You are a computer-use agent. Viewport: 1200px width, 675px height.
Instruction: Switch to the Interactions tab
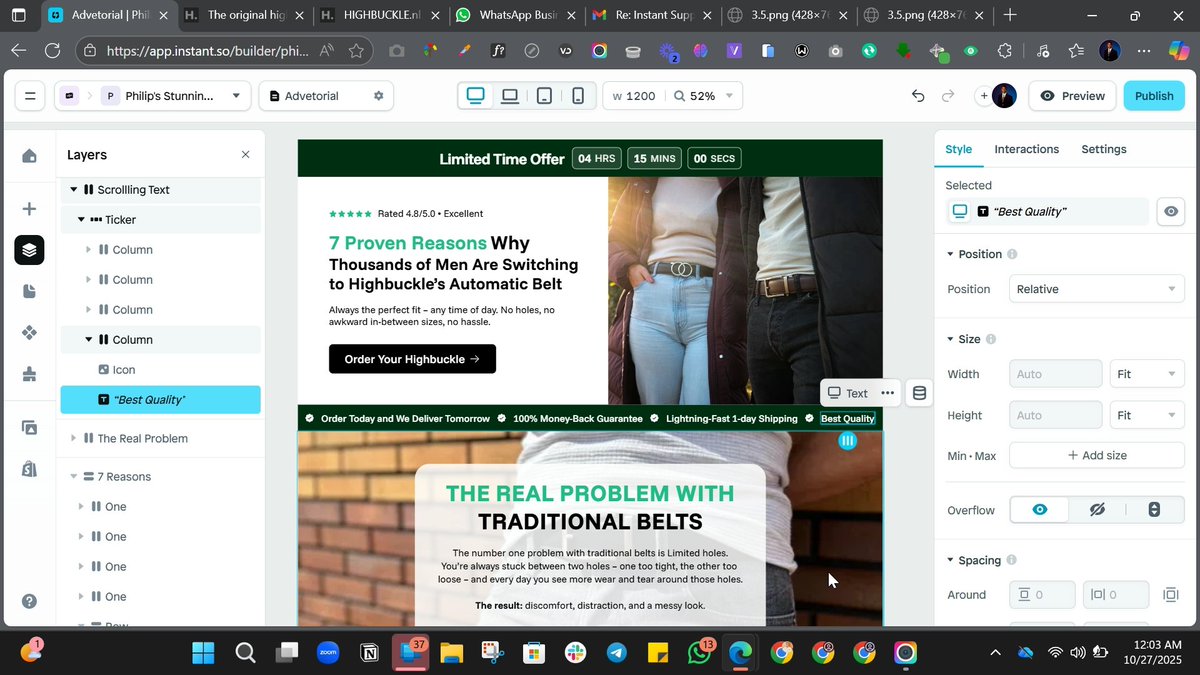1026,149
